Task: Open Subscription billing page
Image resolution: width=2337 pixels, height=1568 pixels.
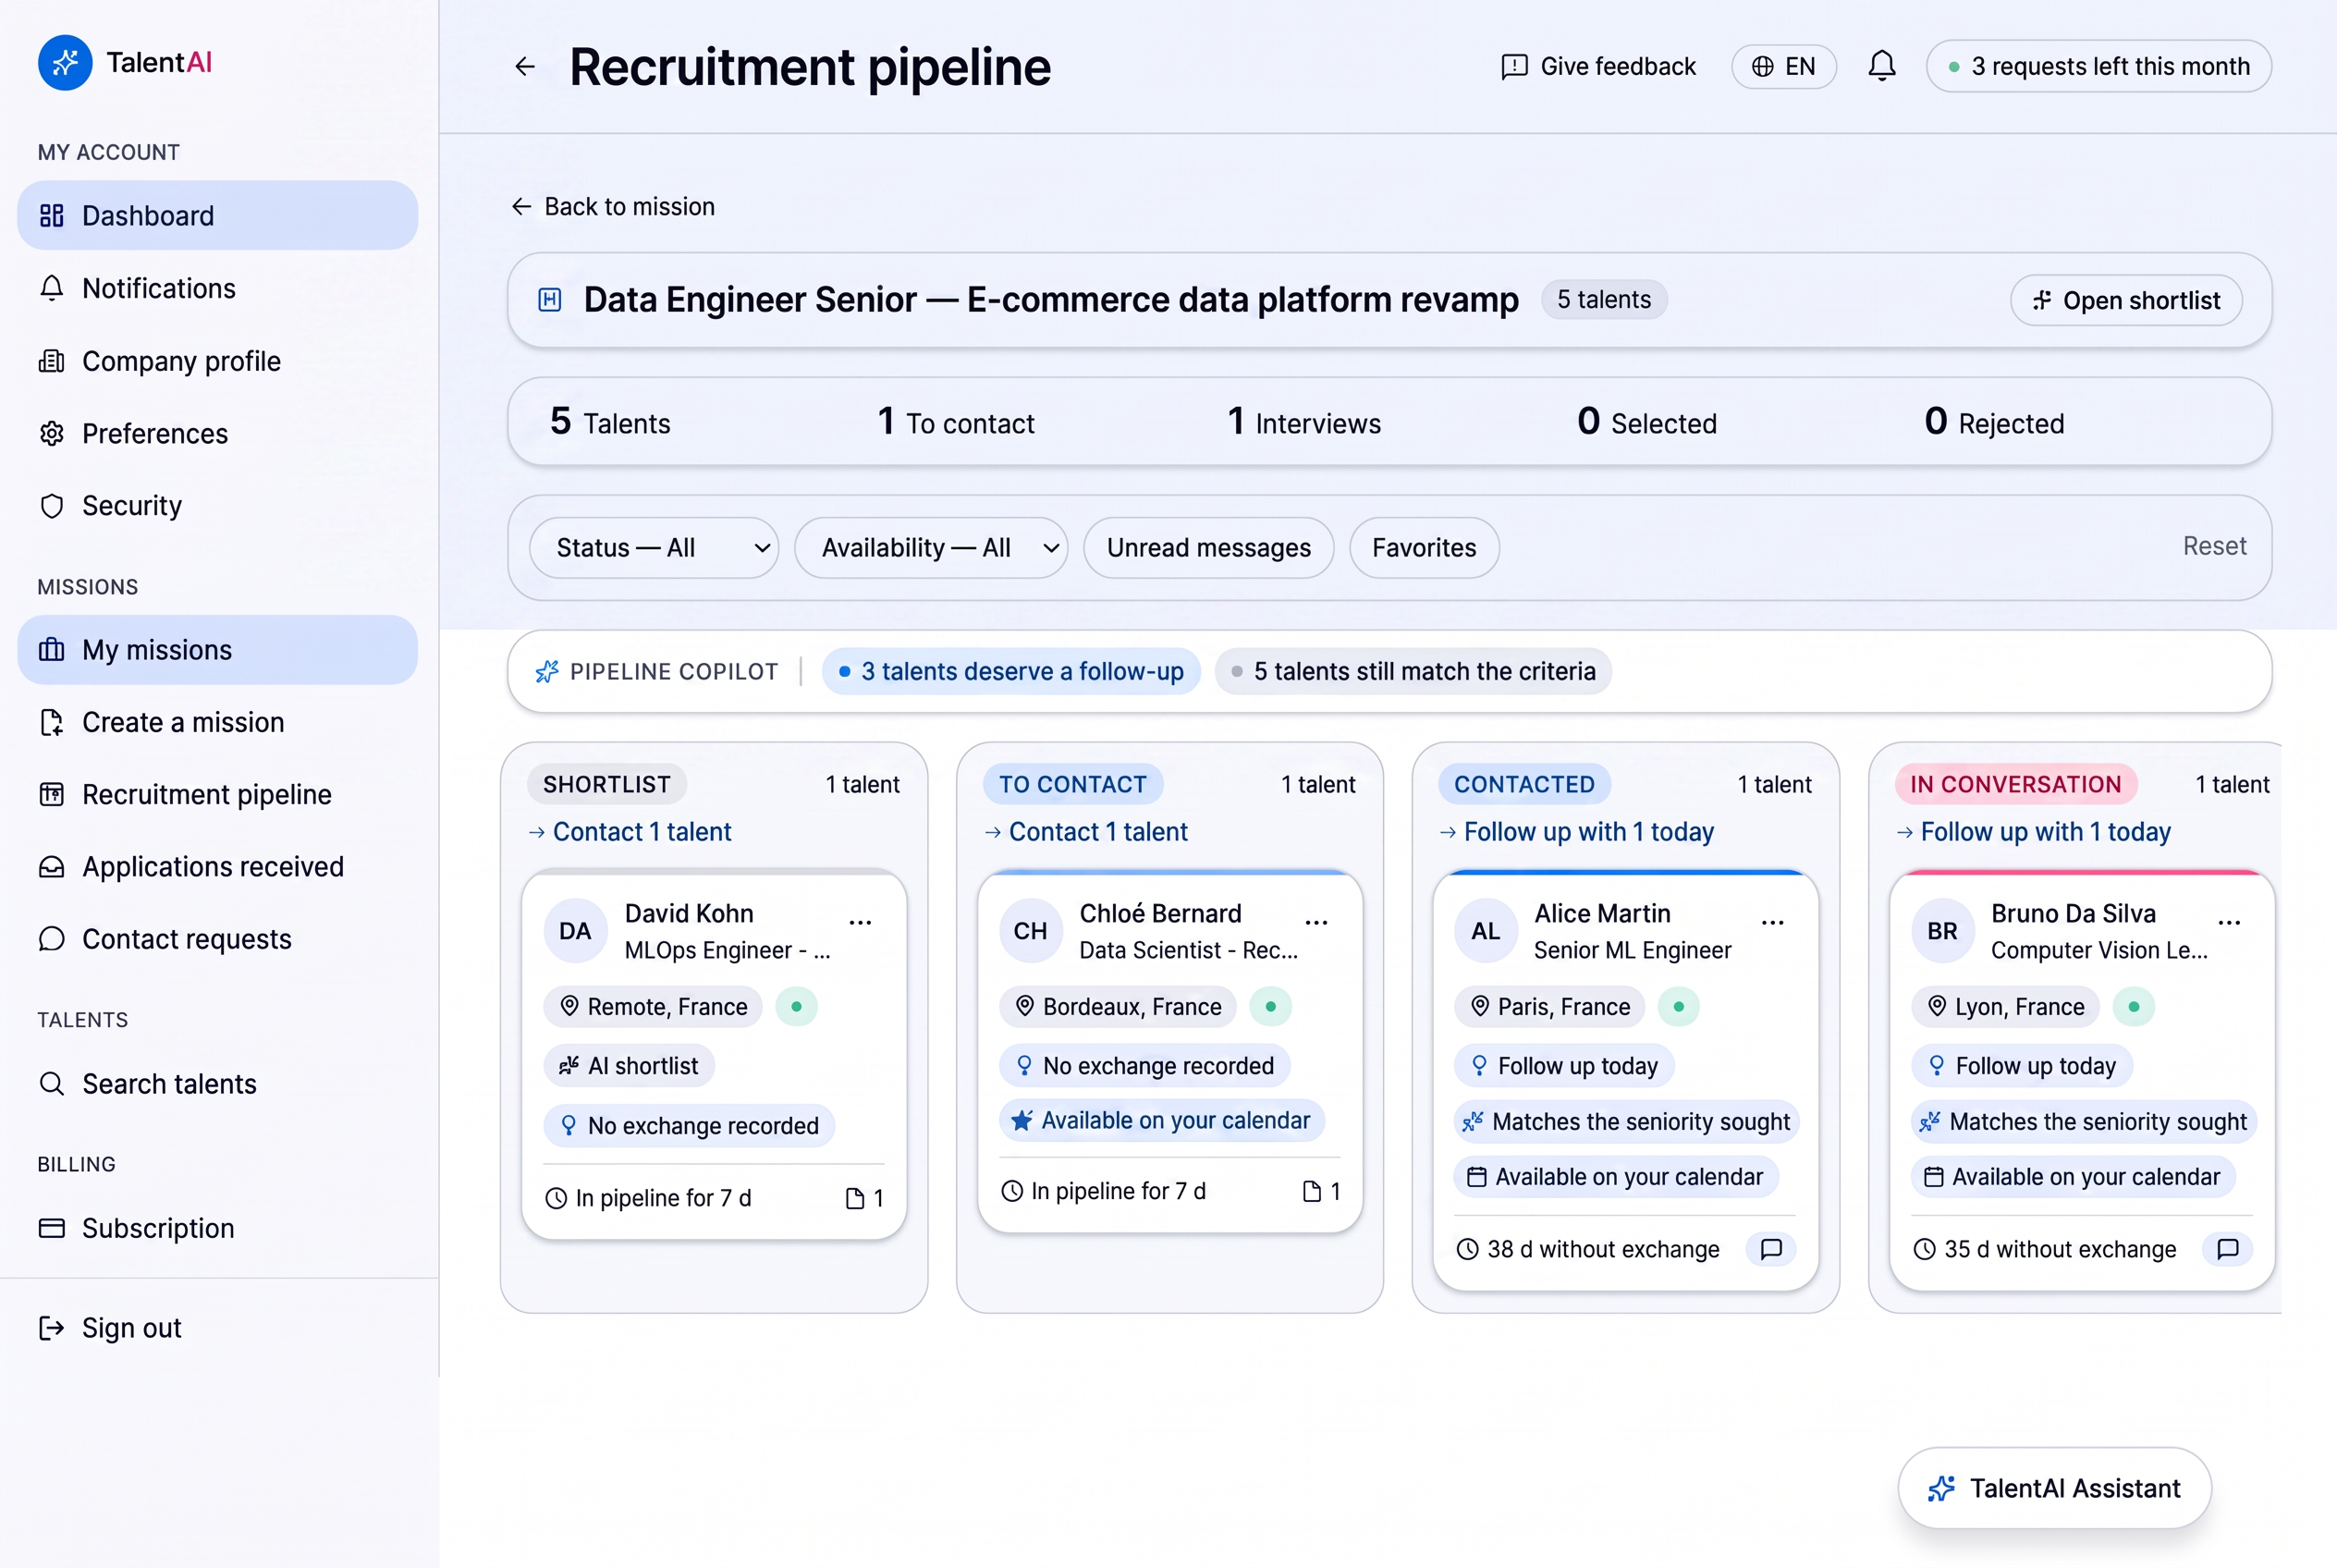Action: [x=218, y=1229]
